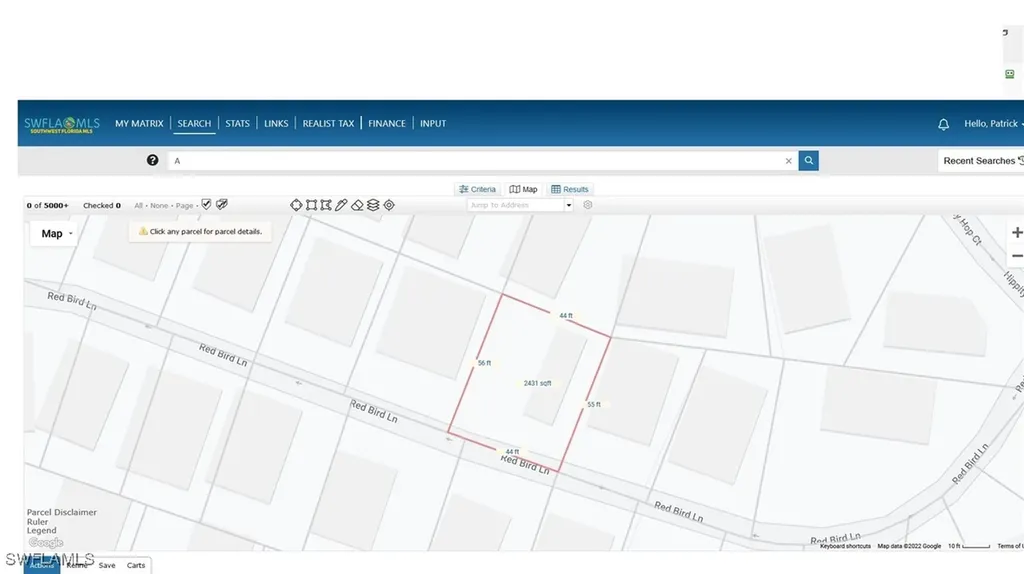Switch to the Results tab
The width and height of the screenshot is (1024, 574).
tap(570, 189)
